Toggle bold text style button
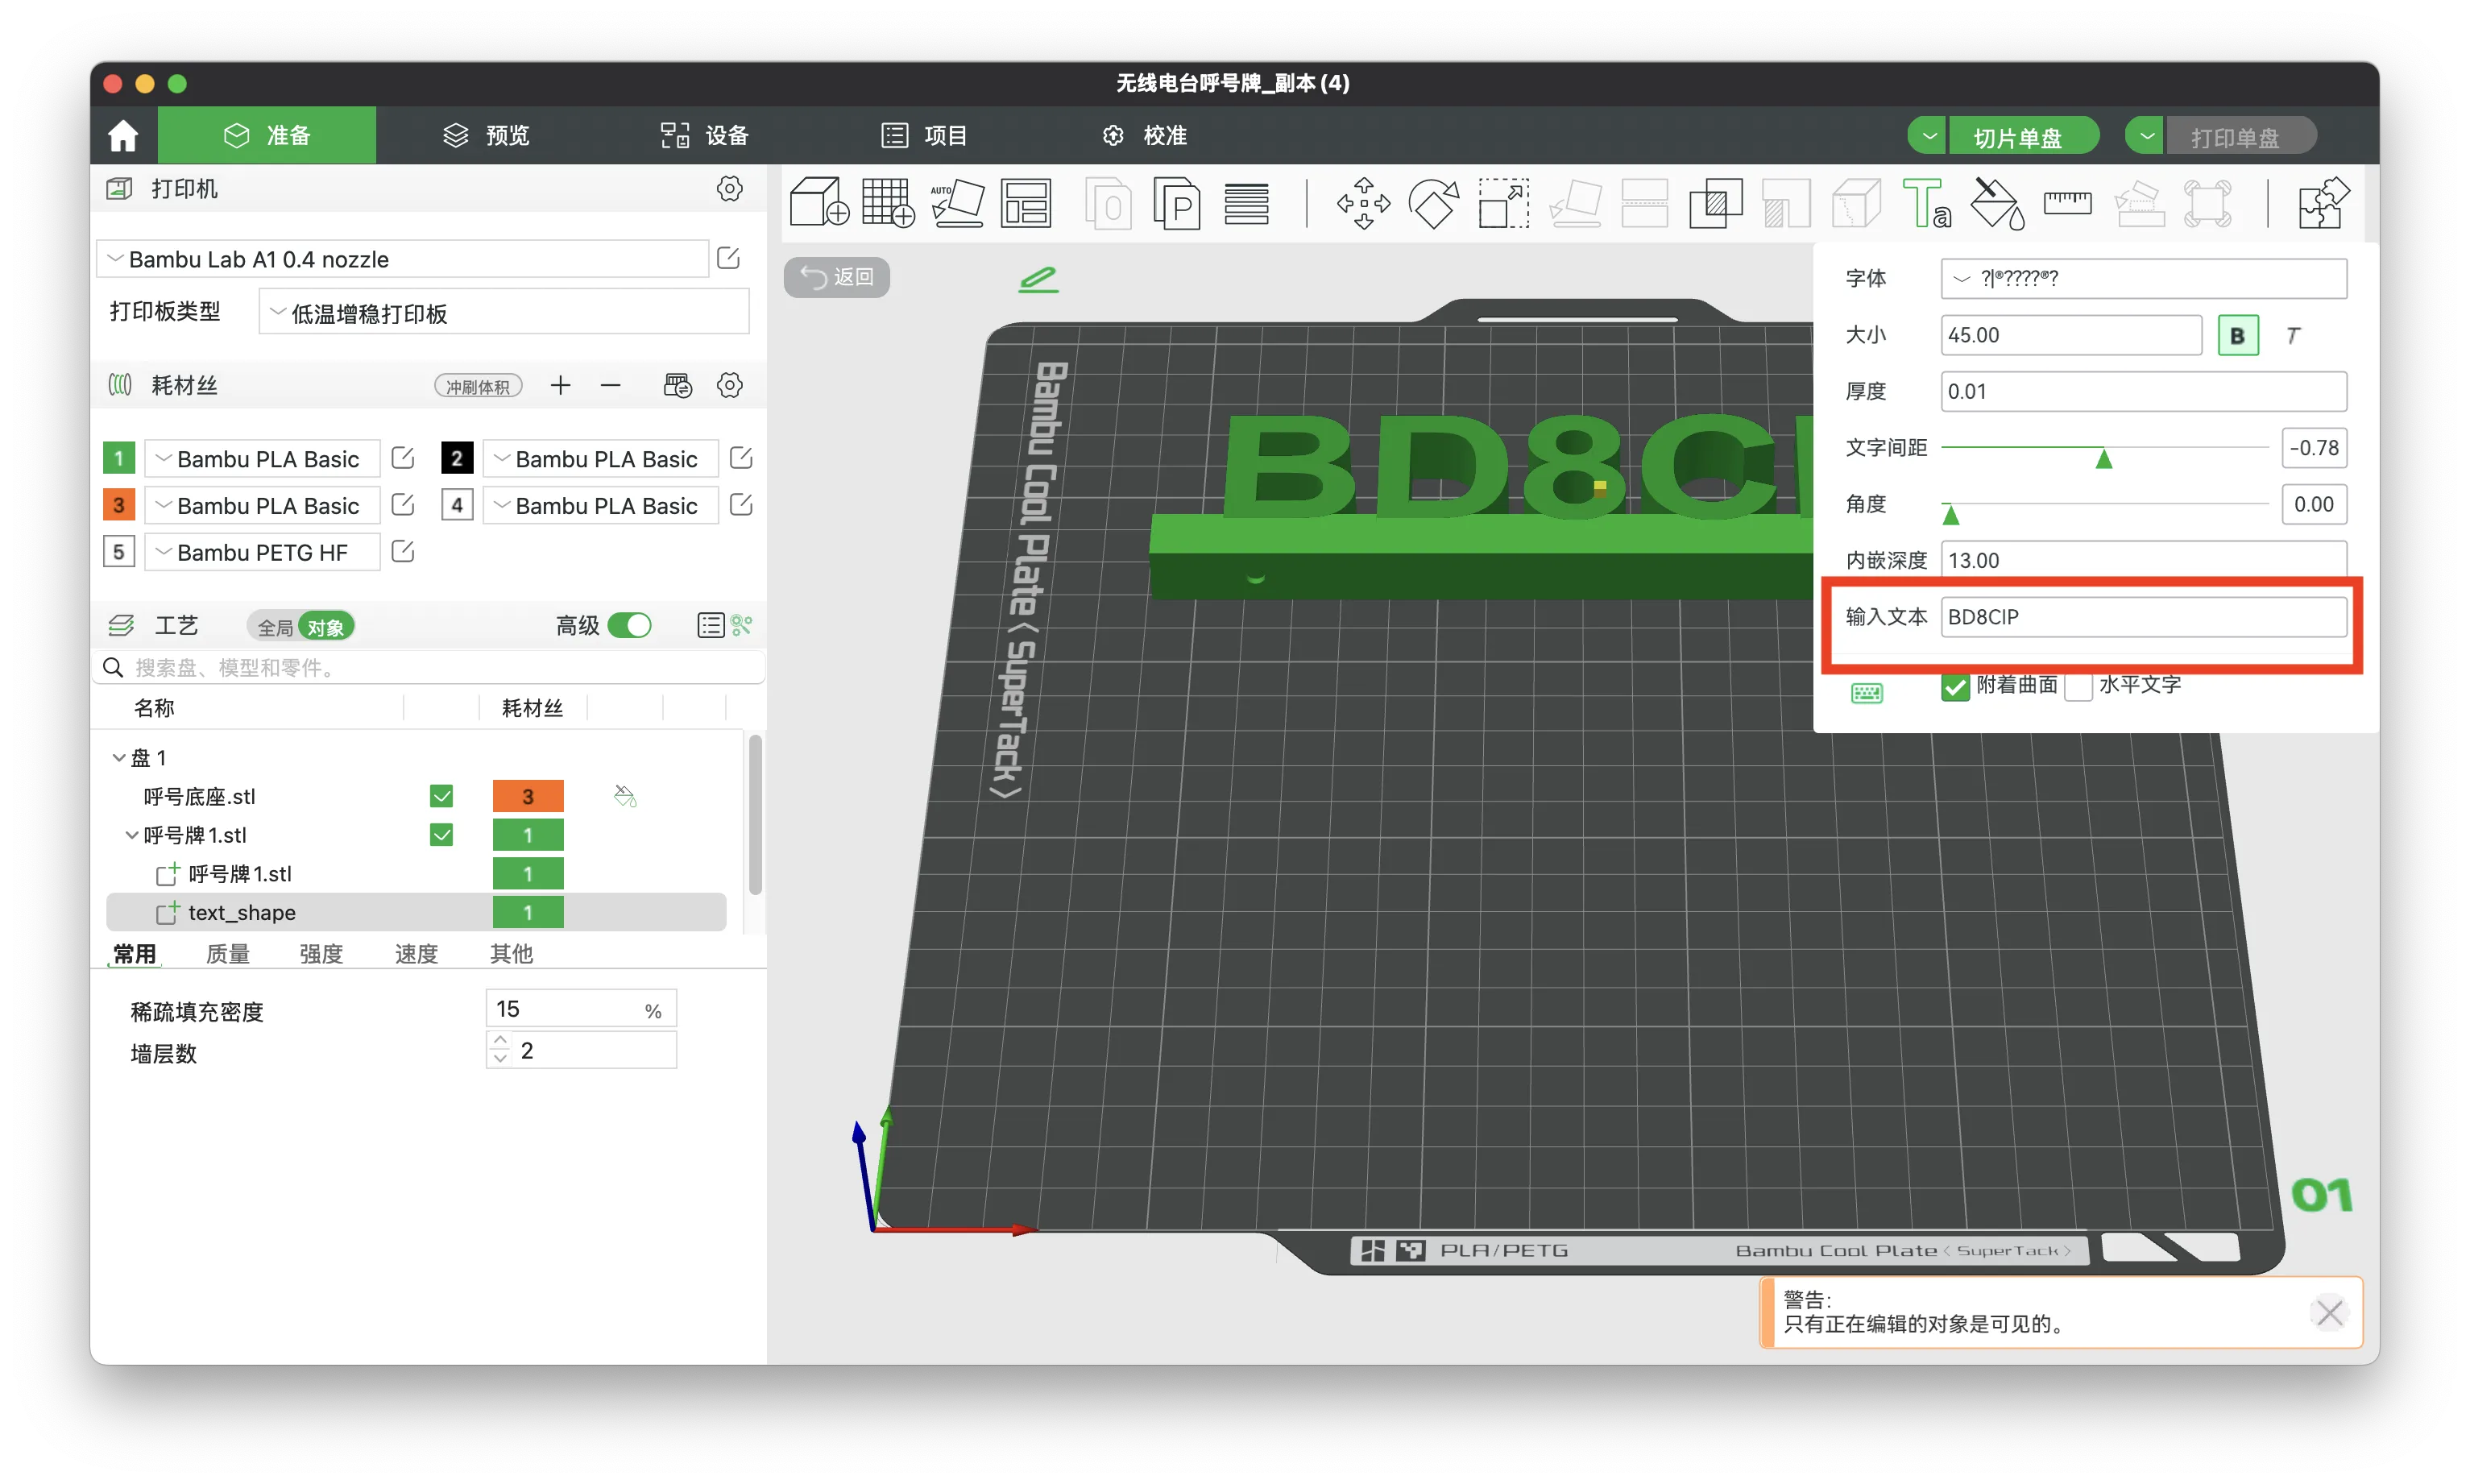Image resolution: width=2470 pixels, height=1484 pixels. [x=2237, y=335]
